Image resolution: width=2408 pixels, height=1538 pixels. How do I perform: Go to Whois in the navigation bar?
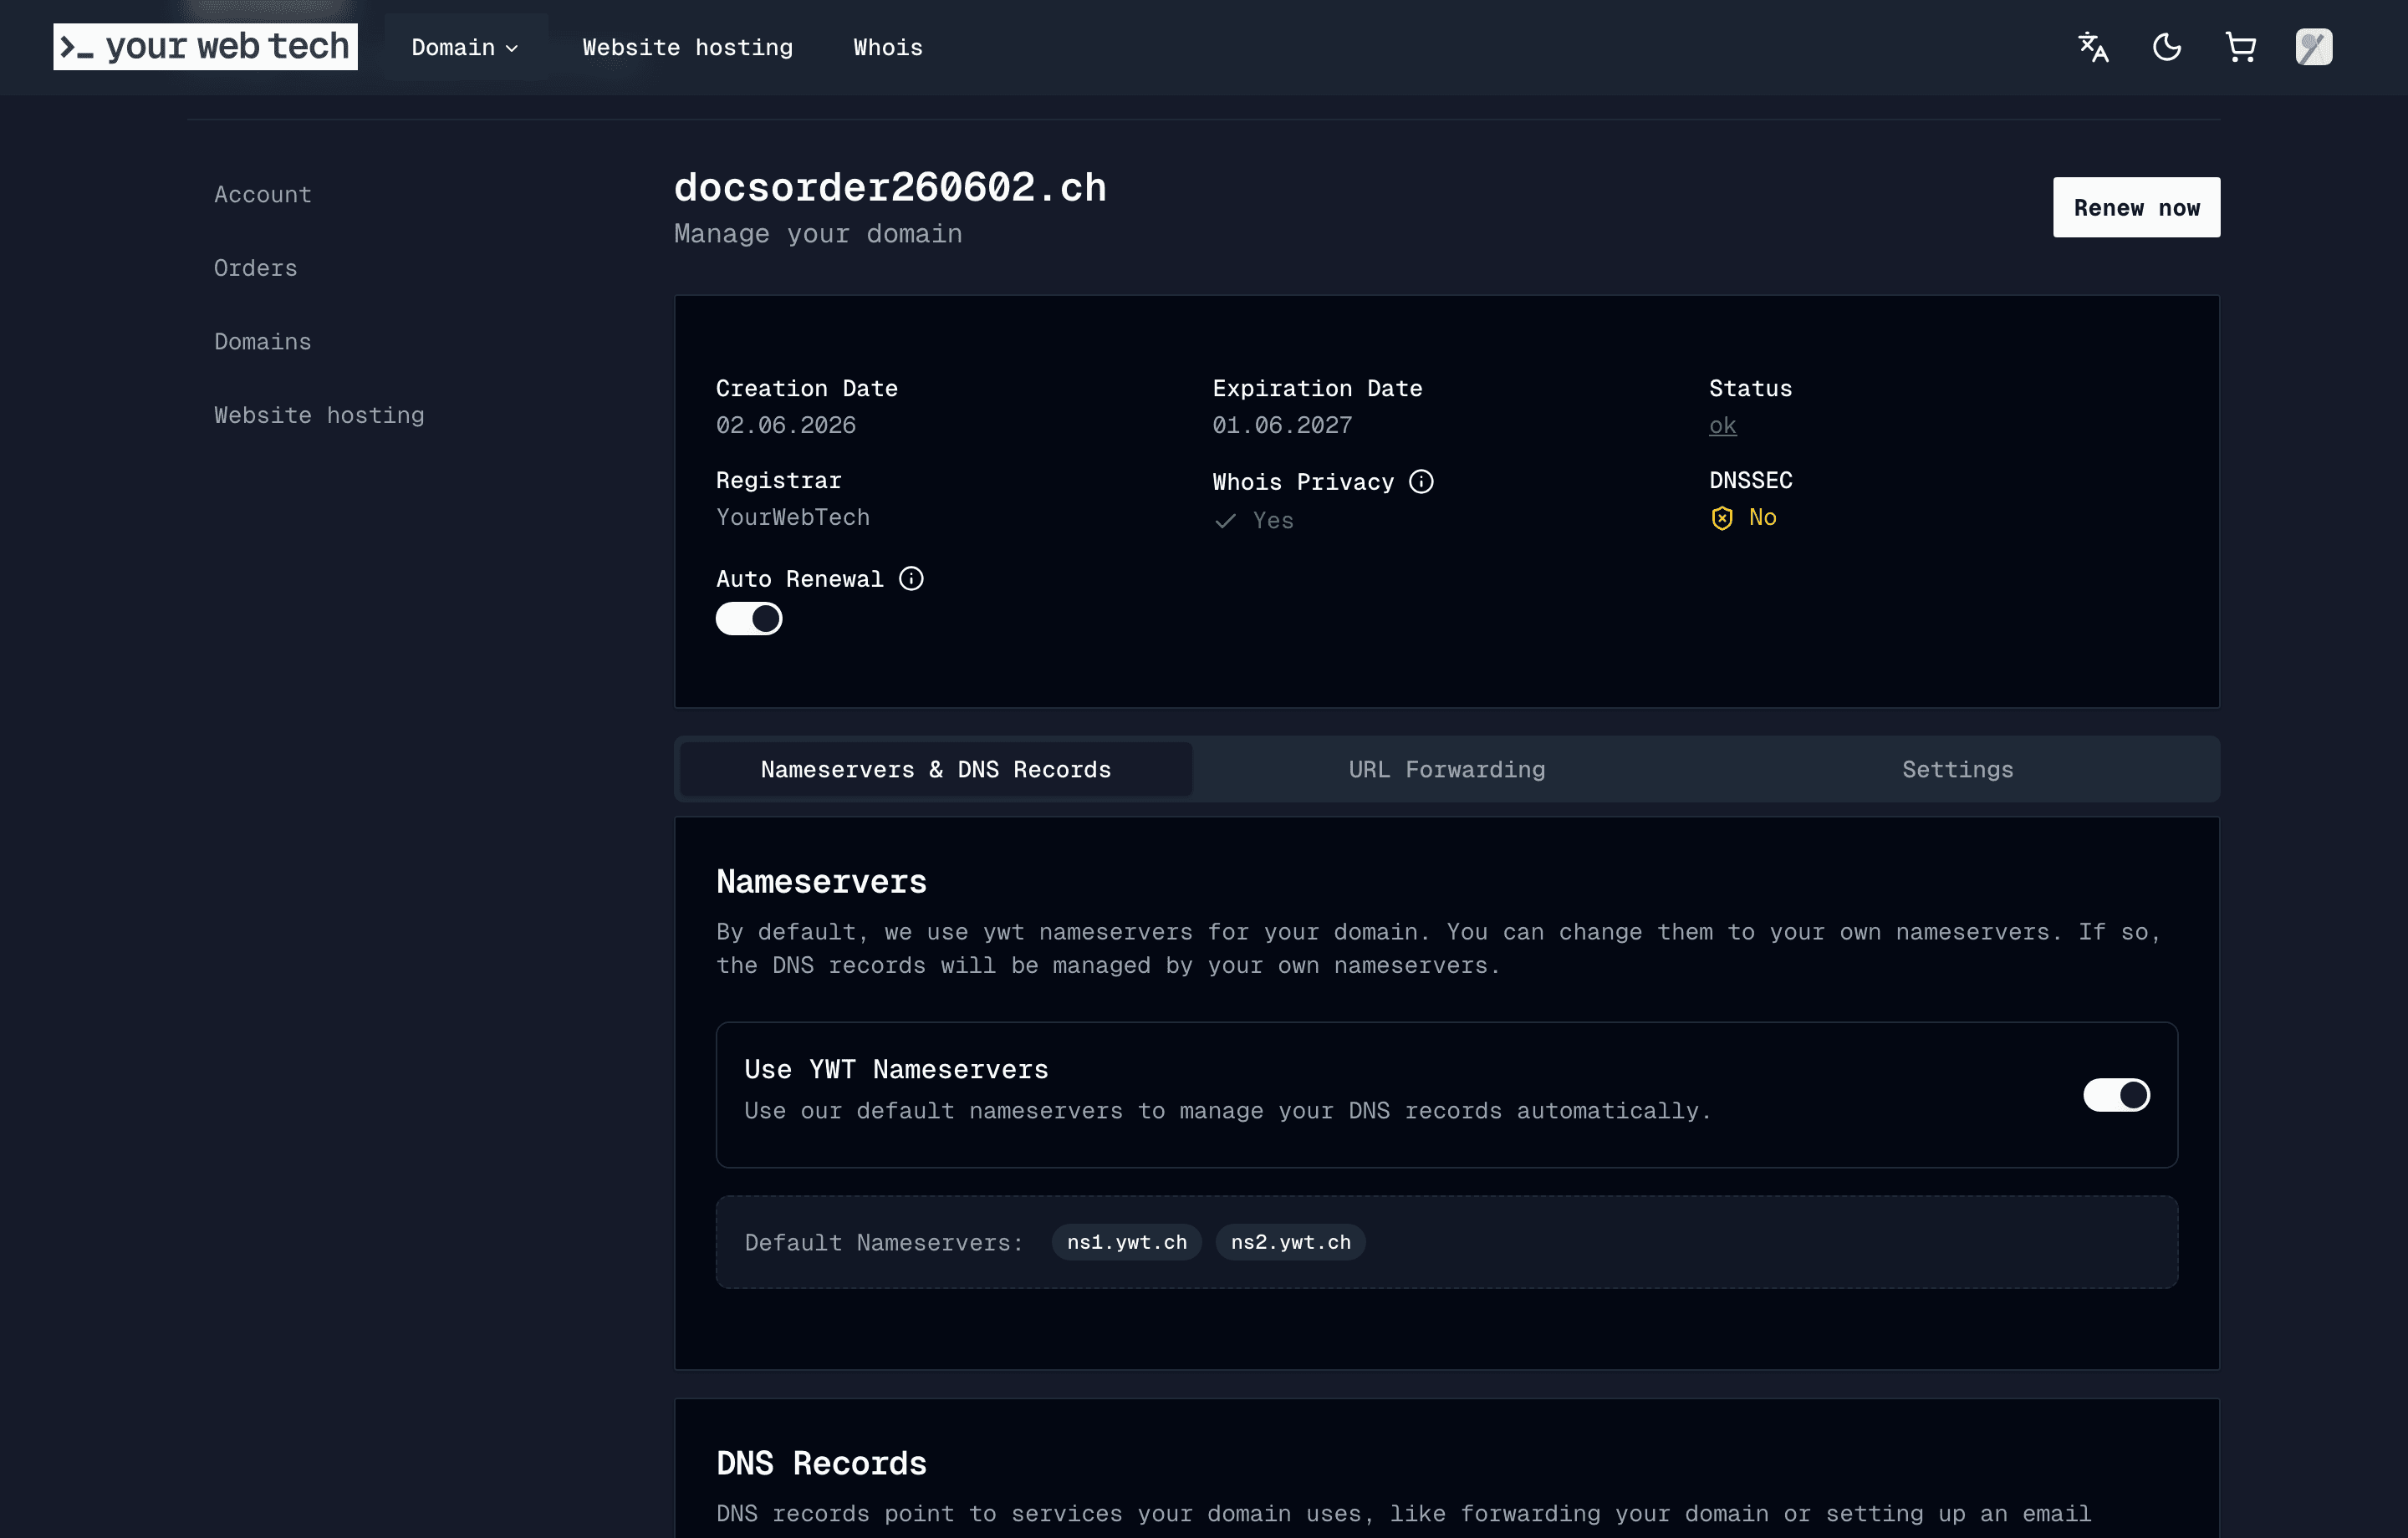coord(887,47)
